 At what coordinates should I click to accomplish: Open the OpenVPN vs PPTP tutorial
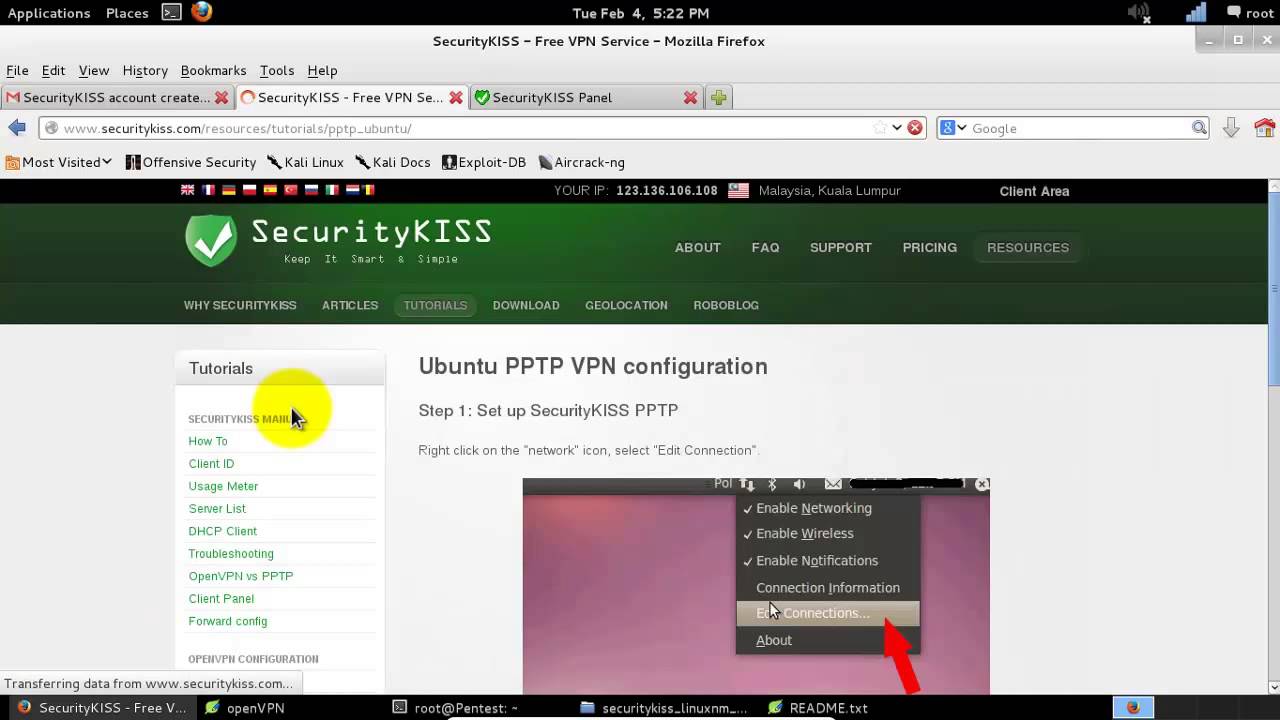pos(240,576)
